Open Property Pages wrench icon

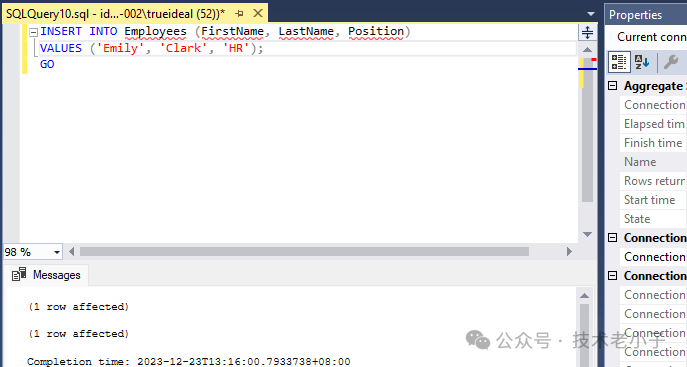click(x=671, y=62)
